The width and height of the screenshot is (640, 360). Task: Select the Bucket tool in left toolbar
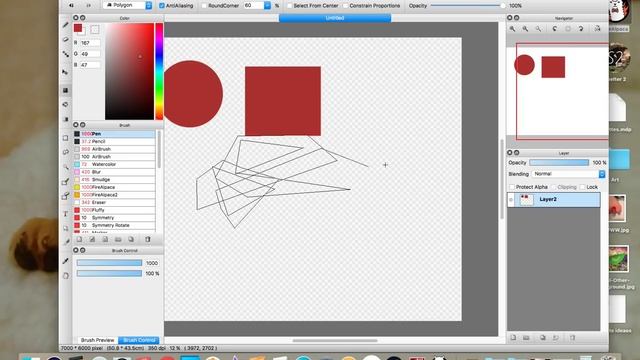coord(65,104)
